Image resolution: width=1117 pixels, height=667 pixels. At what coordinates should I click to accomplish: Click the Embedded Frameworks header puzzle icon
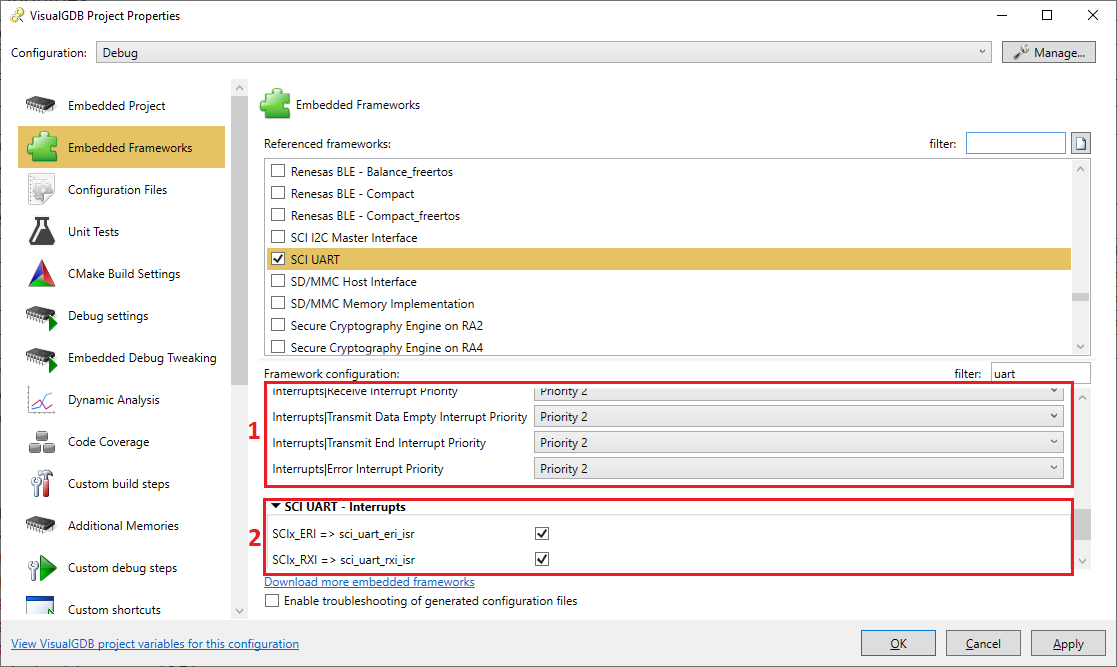[x=275, y=104]
